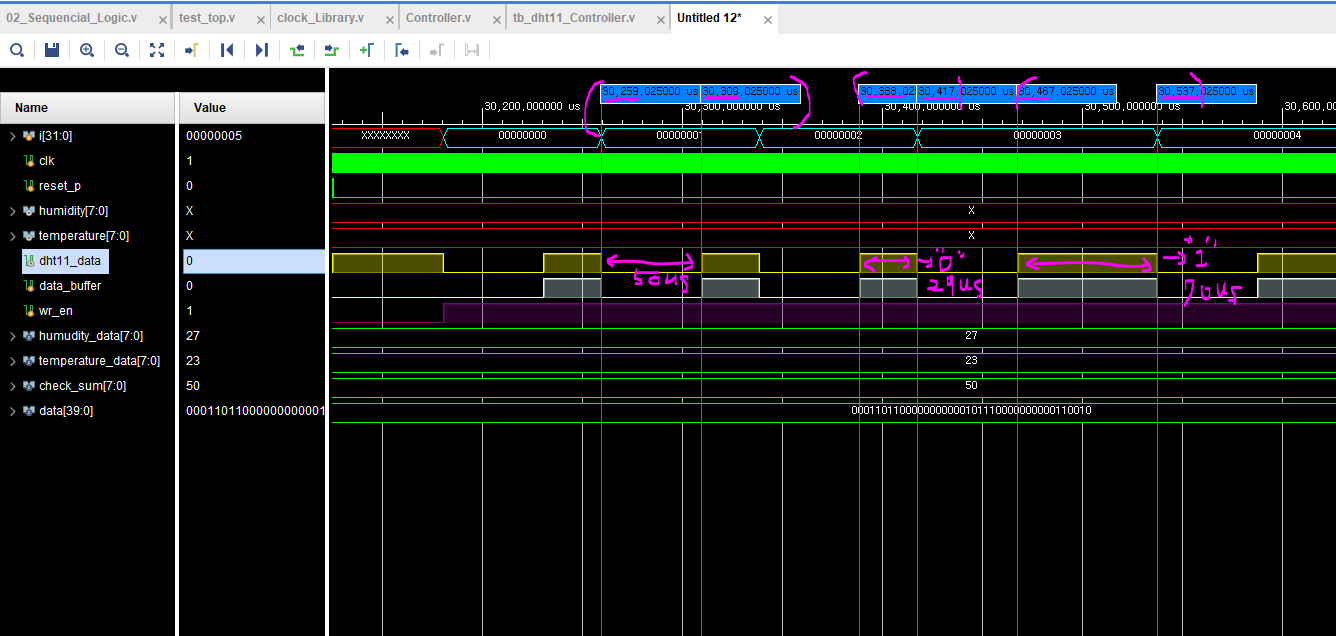
Task: Jump to the previous signal transition
Action: coord(296,49)
